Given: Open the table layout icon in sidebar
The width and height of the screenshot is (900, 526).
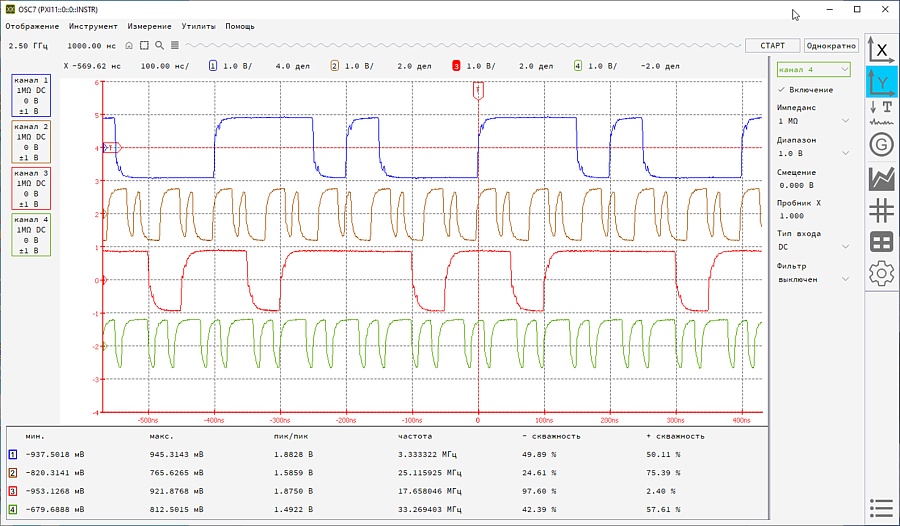Looking at the screenshot, I should click(x=881, y=242).
